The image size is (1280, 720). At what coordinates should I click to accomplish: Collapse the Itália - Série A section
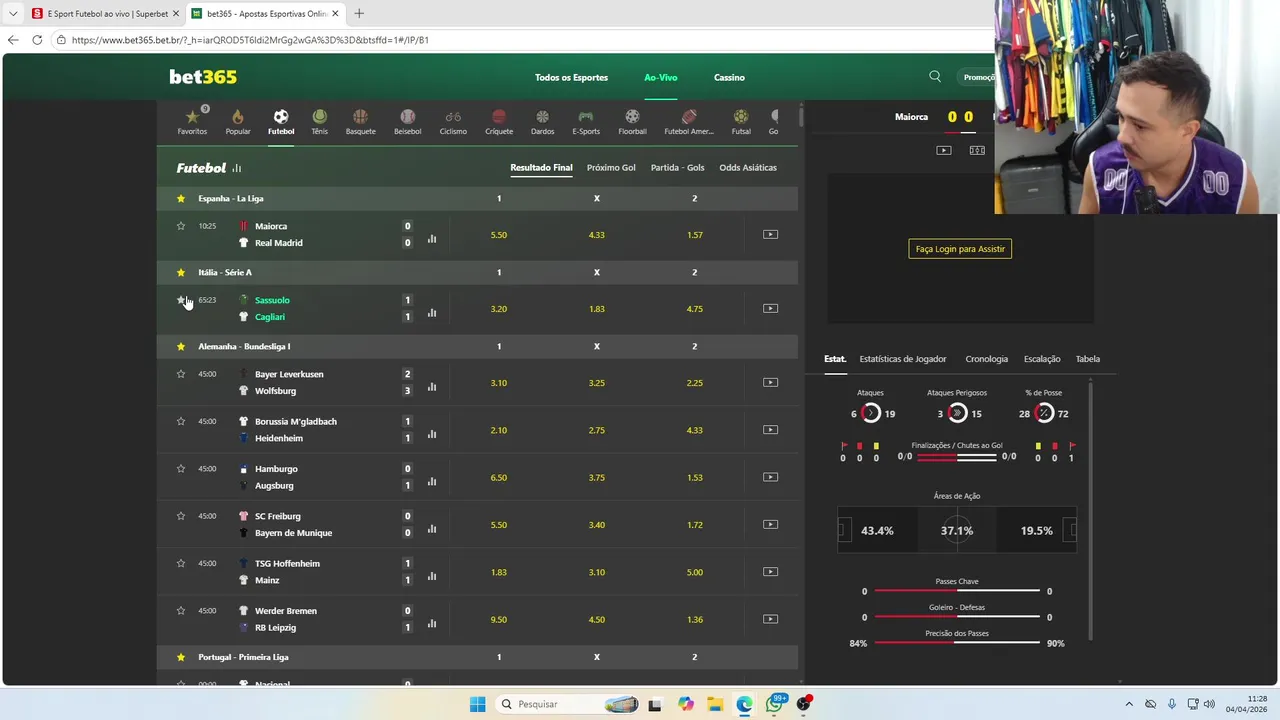(x=477, y=272)
